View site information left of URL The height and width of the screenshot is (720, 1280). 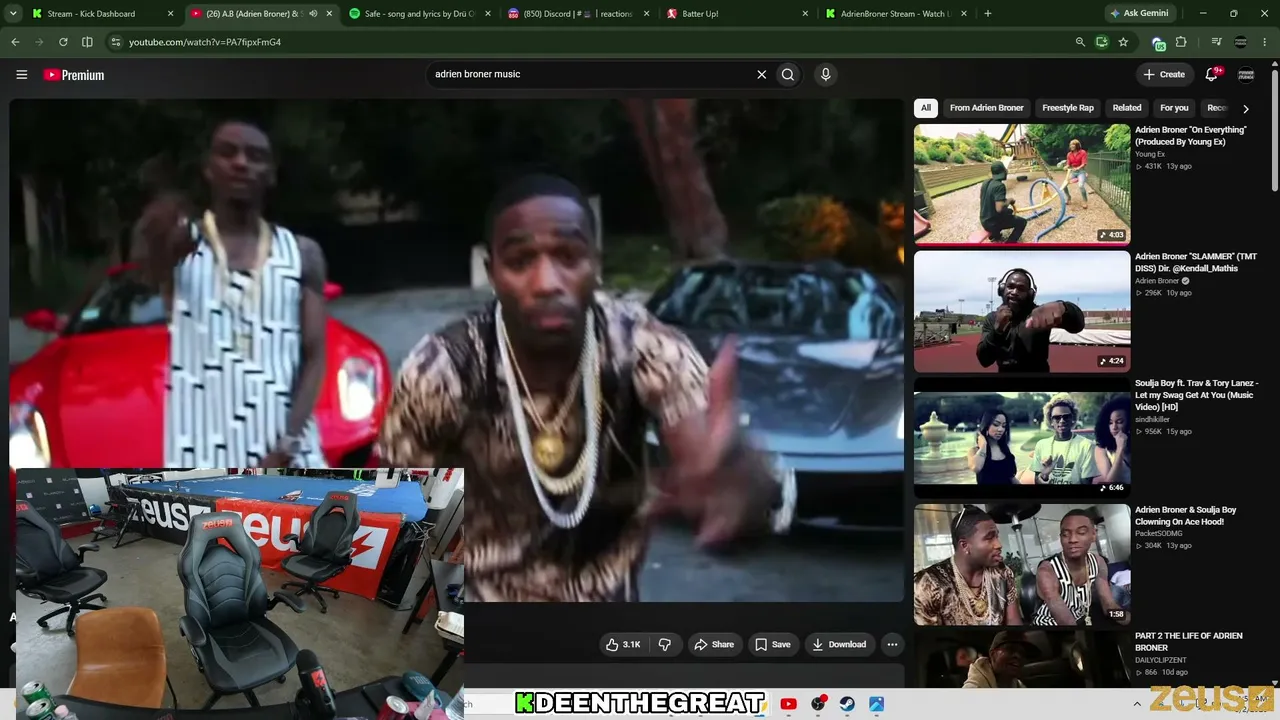(x=115, y=42)
